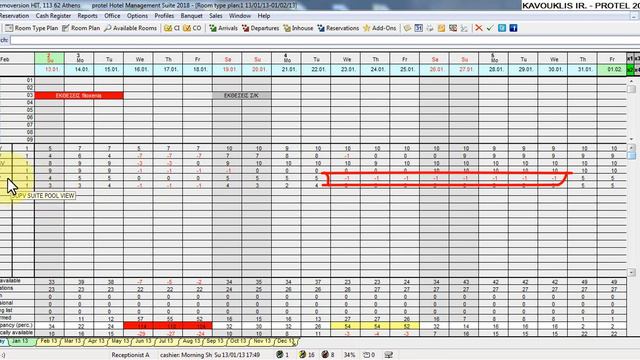Select the red event bar in row 03
640x360 pixels.
point(79,96)
